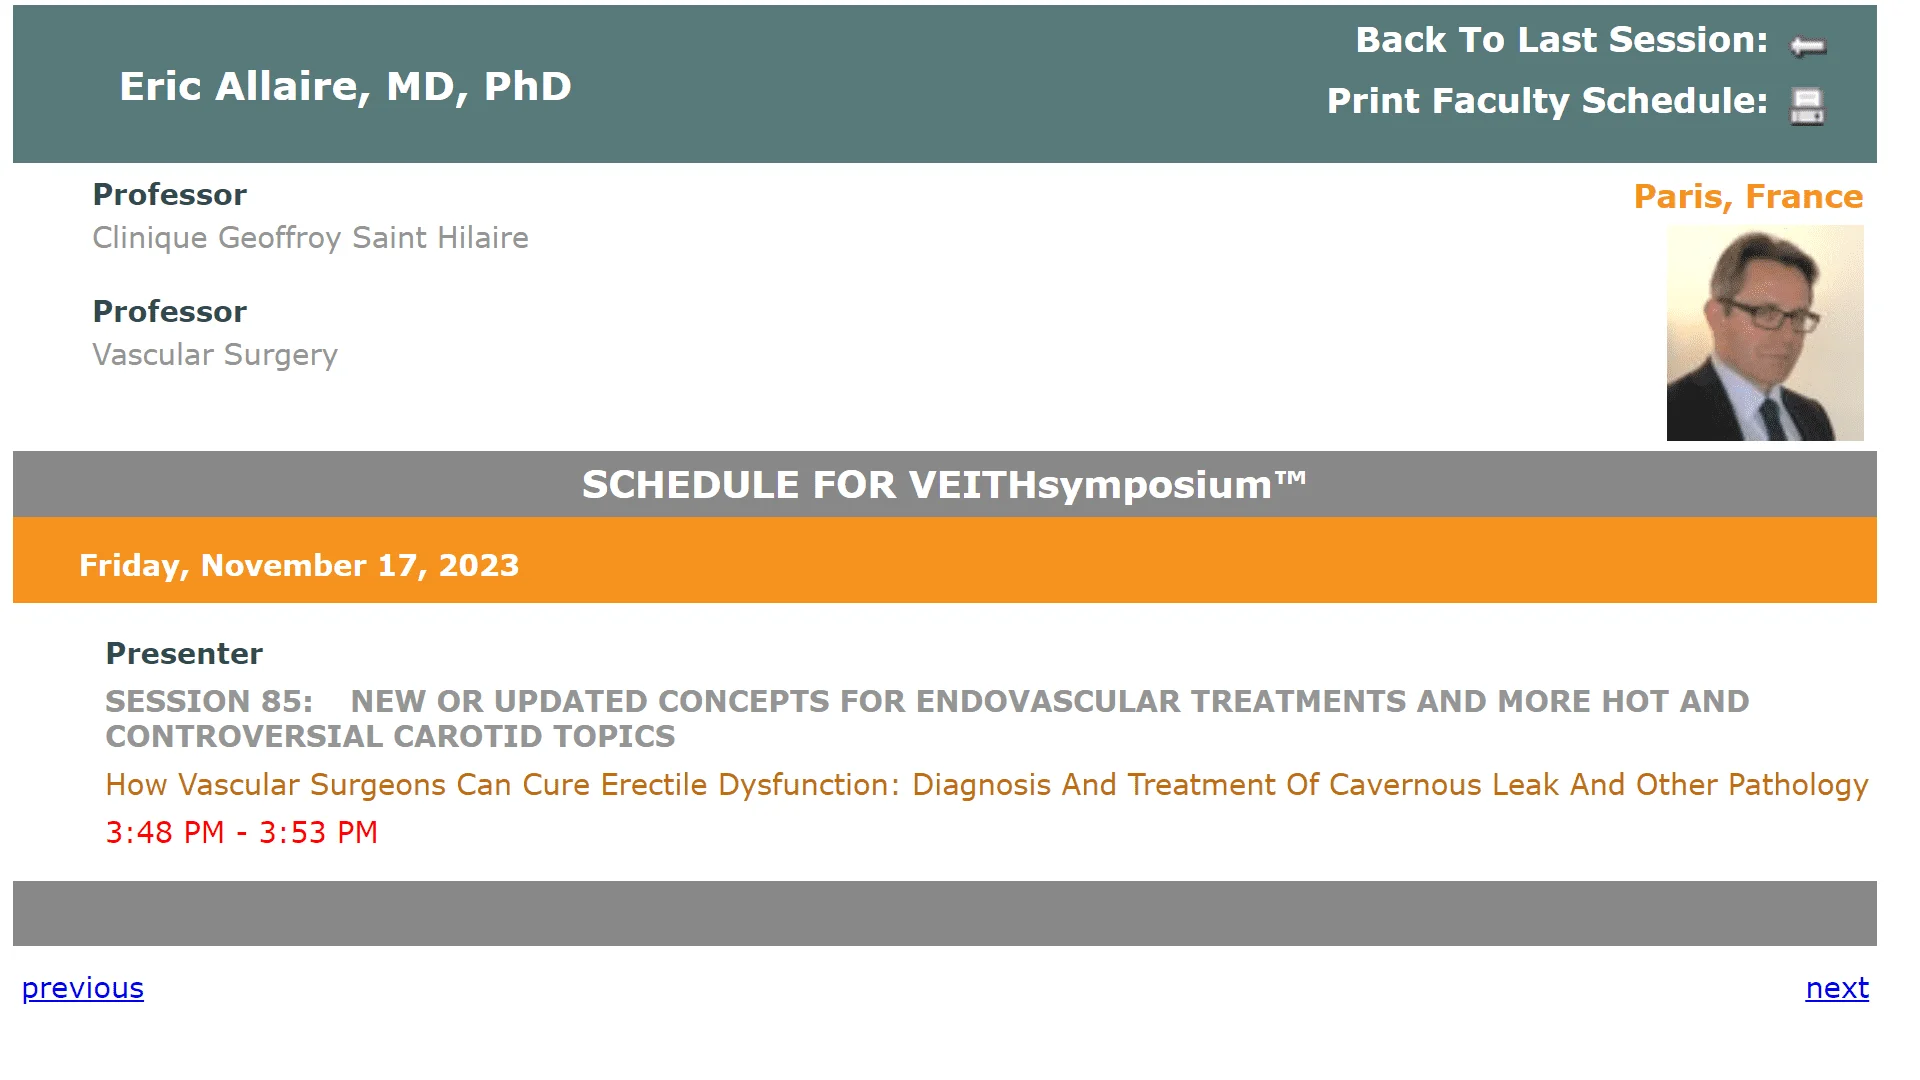Image resolution: width=1920 pixels, height=1080 pixels.
Task: Click the Paris, France location text
Action: click(1748, 196)
